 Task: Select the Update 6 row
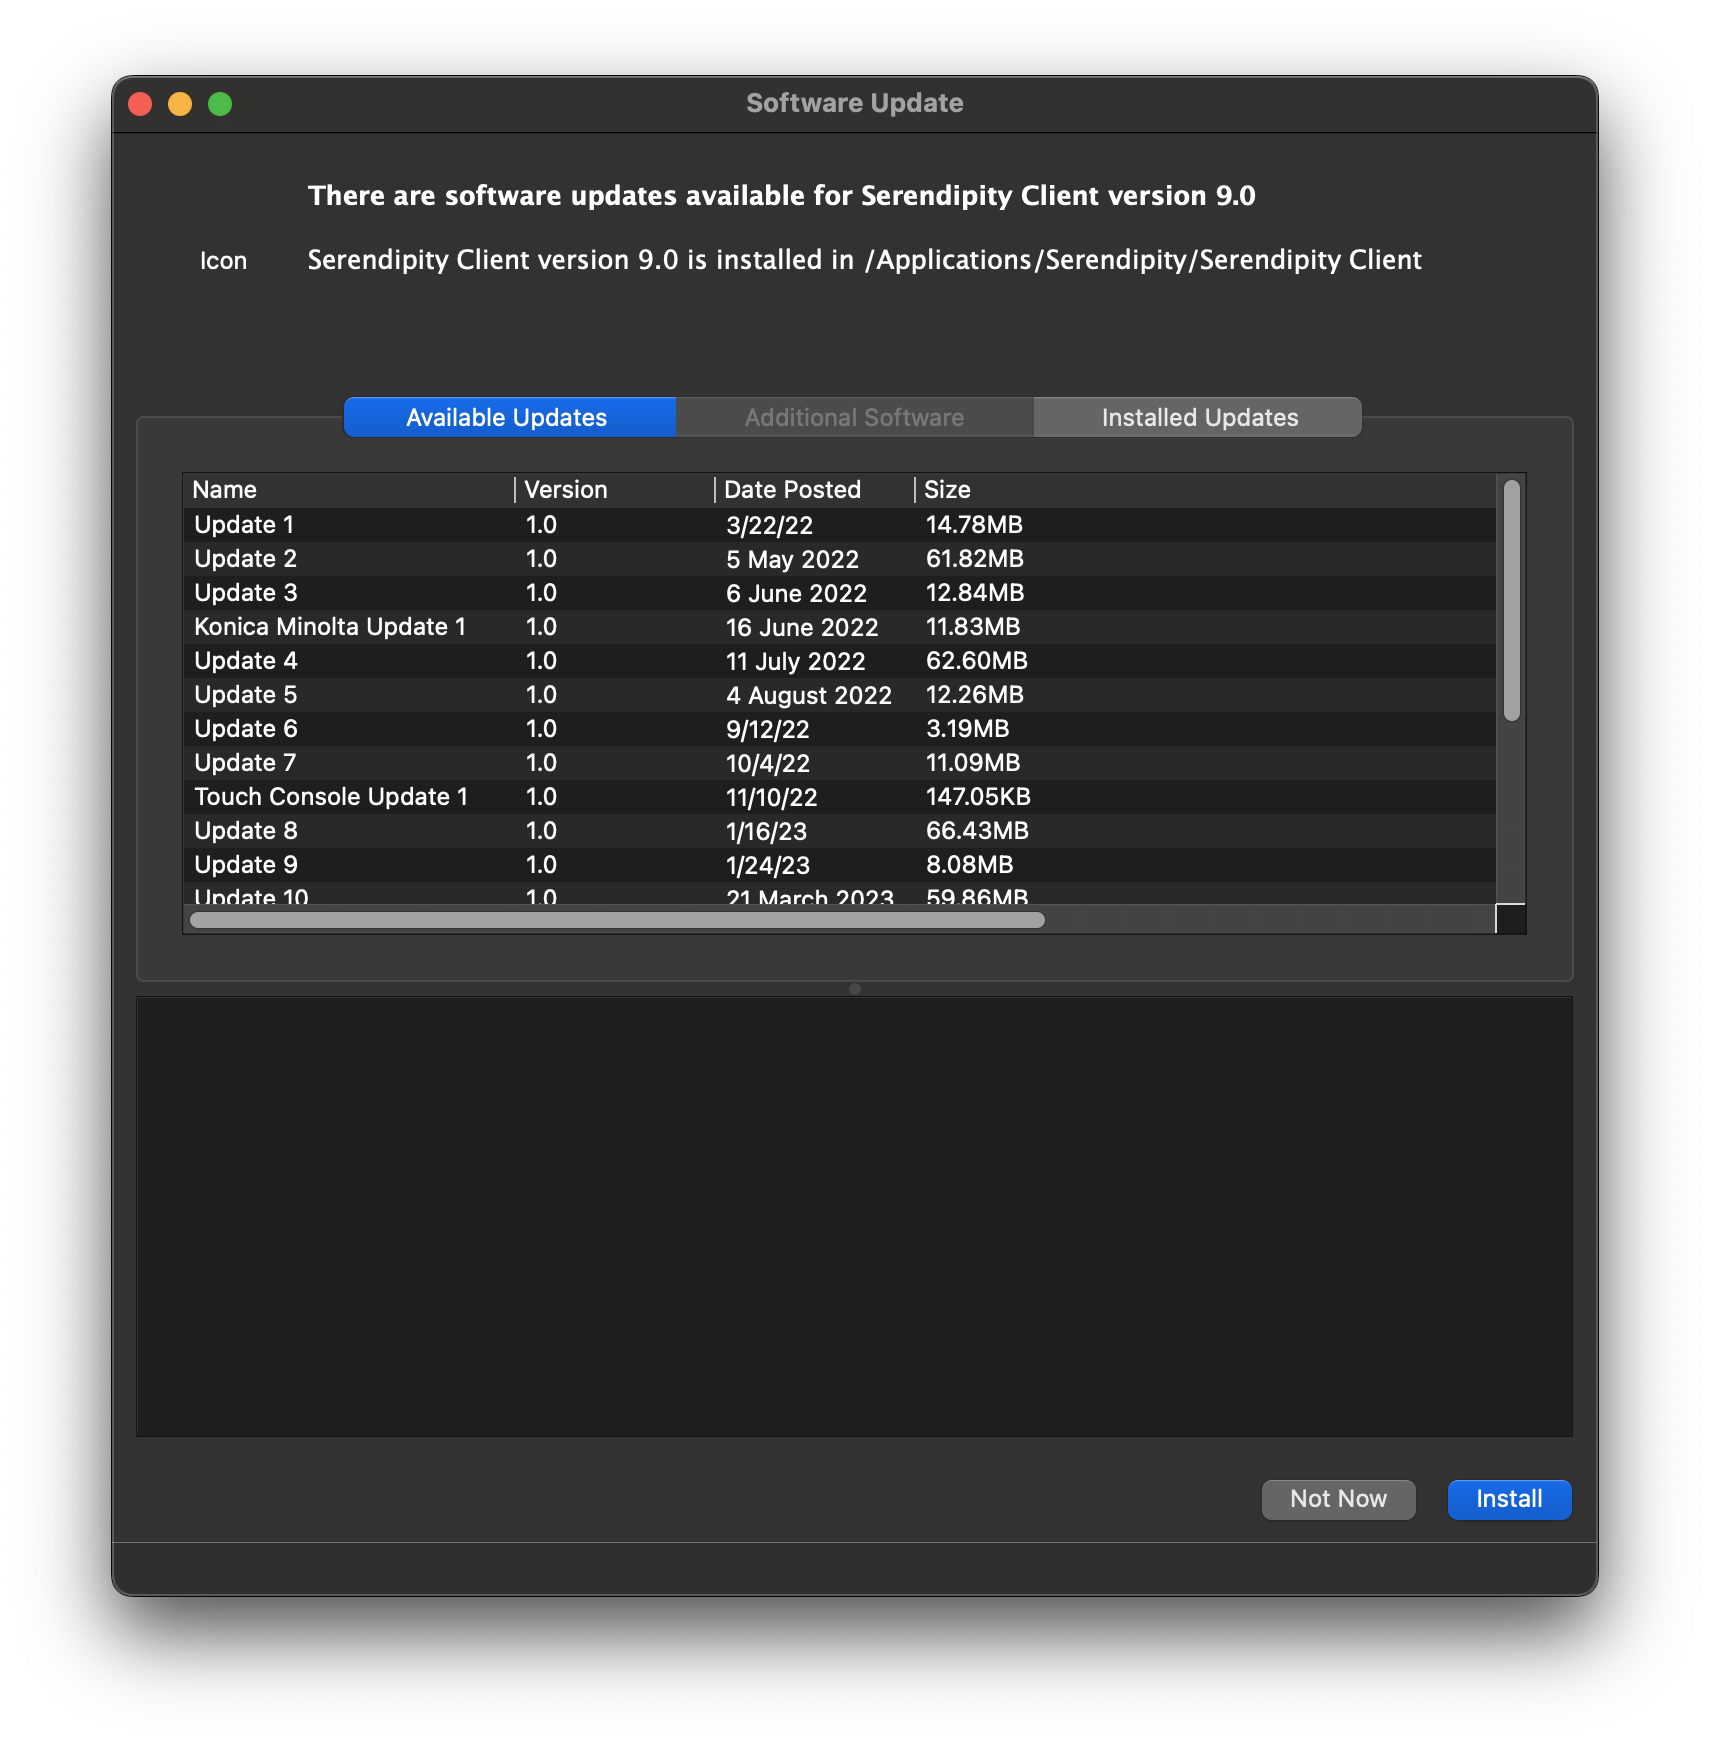pyautogui.click(x=839, y=729)
